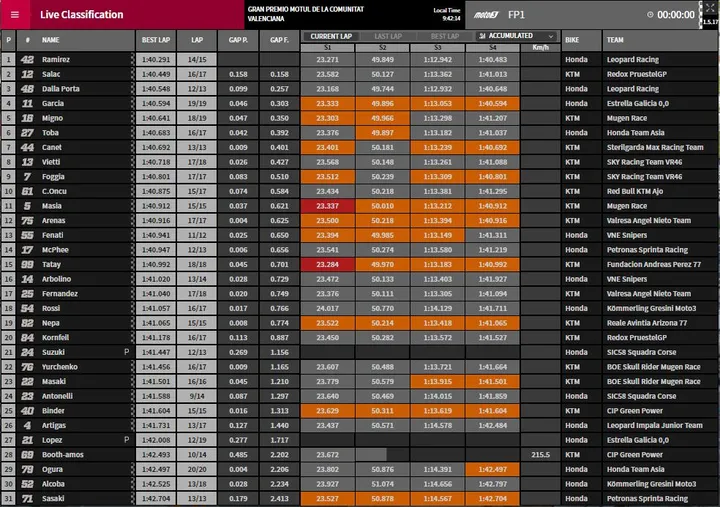Select rider Fenati's name
This screenshot has width=720, height=507.
click(x=52, y=235)
